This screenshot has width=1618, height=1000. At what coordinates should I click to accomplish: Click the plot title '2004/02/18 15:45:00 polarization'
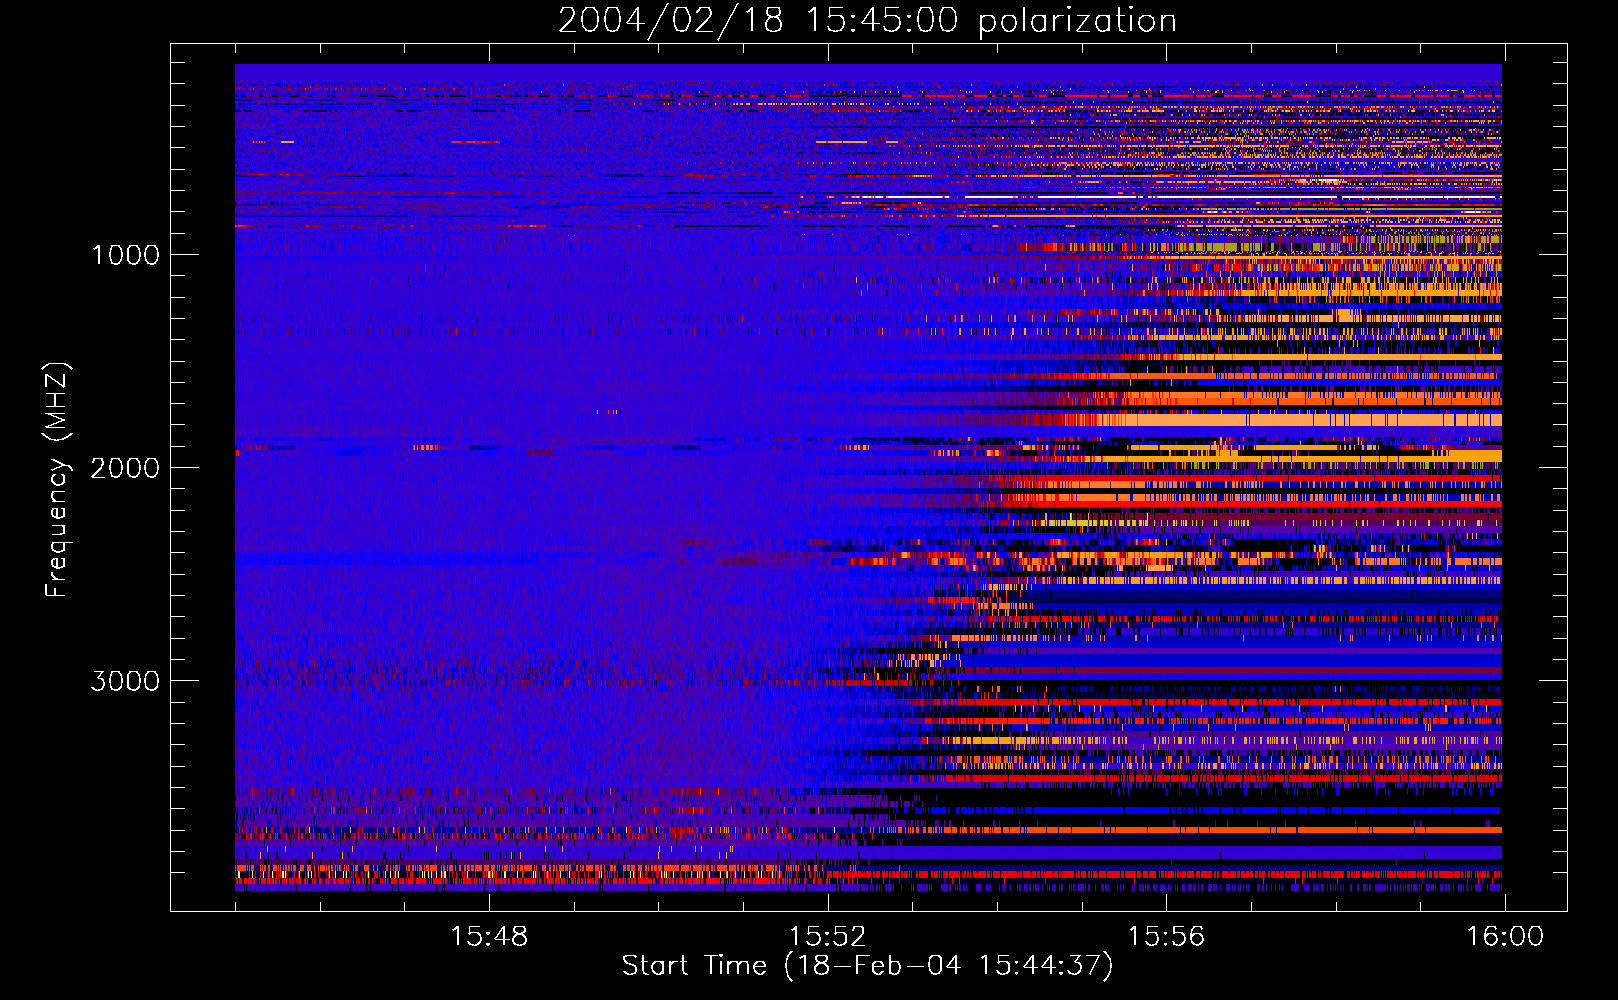(867, 21)
